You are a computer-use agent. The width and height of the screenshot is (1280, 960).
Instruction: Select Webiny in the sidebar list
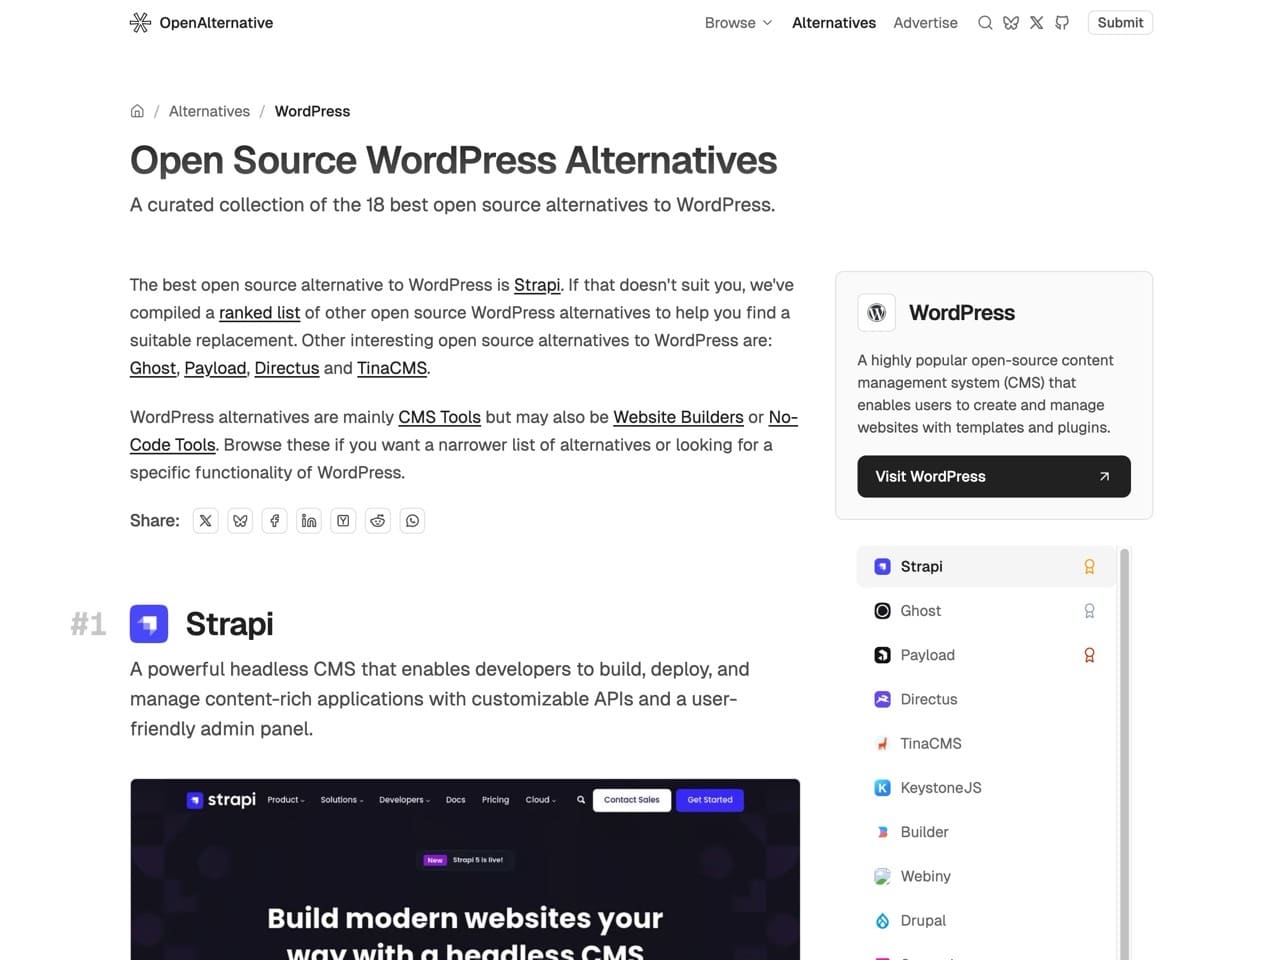point(986,876)
